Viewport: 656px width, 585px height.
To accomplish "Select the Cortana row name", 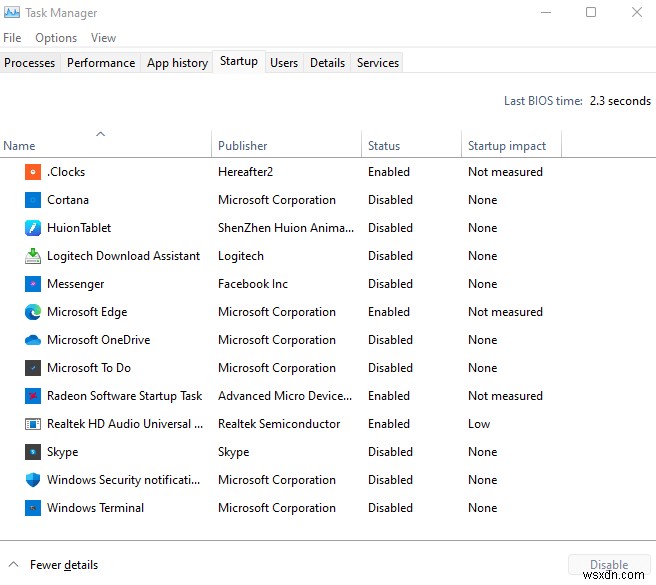I will [68, 200].
